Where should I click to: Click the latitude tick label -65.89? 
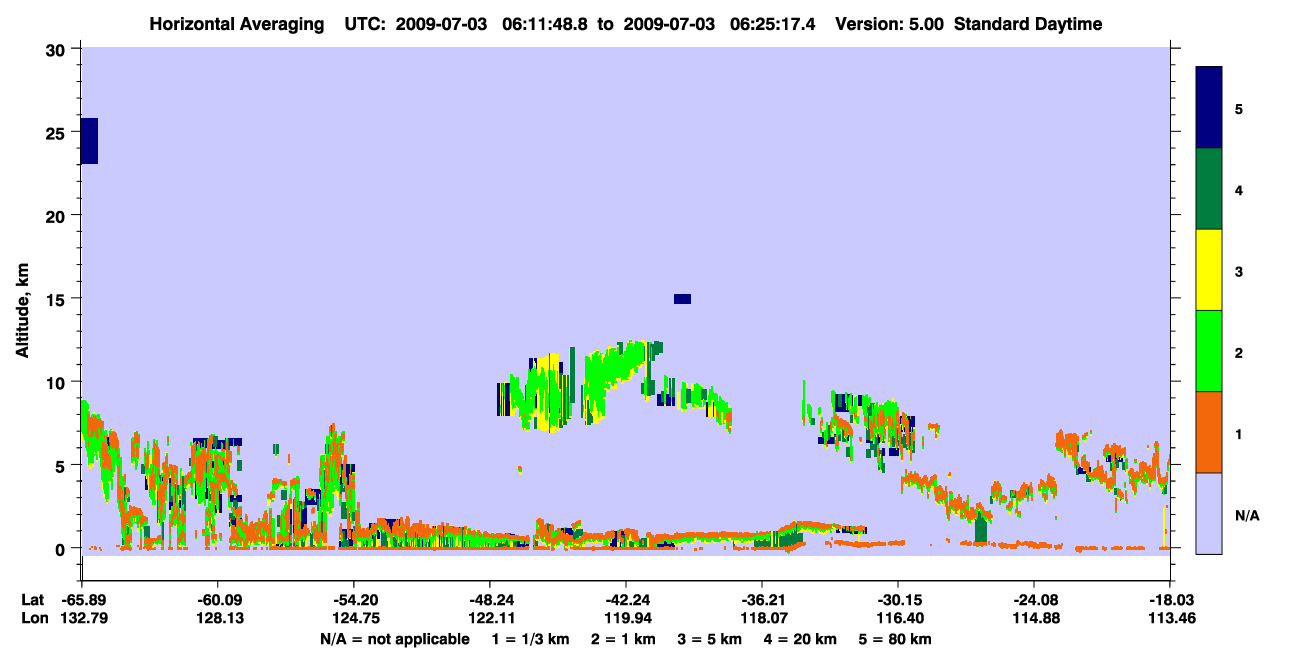82,600
